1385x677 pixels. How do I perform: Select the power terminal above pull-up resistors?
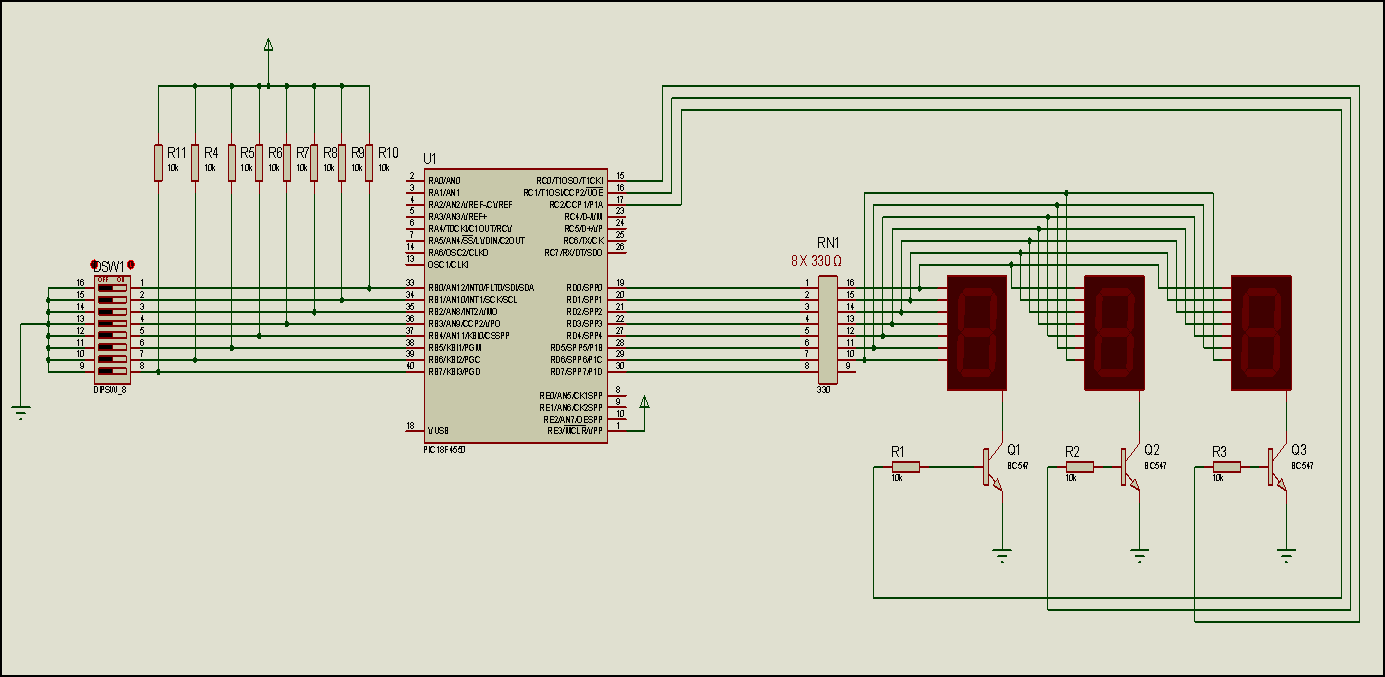[x=268, y=46]
